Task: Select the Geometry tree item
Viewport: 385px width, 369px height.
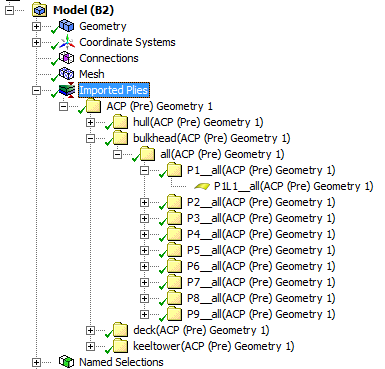Action: [x=103, y=26]
